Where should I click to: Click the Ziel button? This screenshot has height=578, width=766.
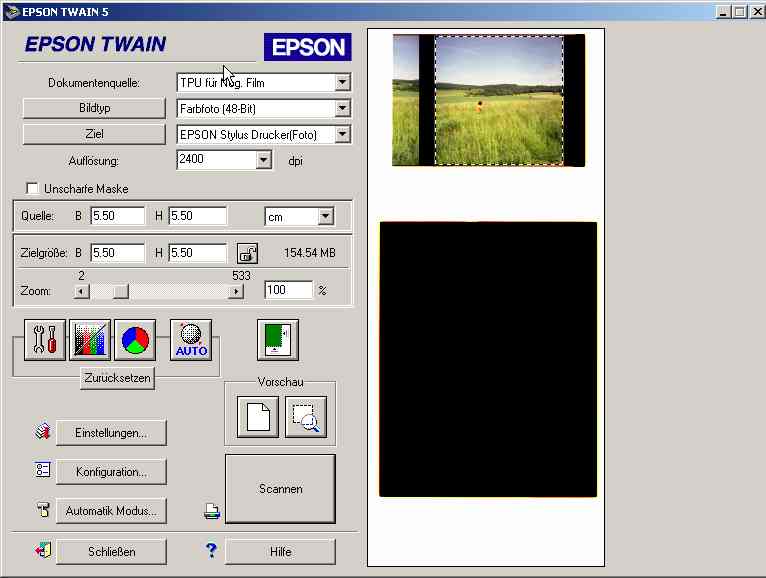tap(94, 134)
